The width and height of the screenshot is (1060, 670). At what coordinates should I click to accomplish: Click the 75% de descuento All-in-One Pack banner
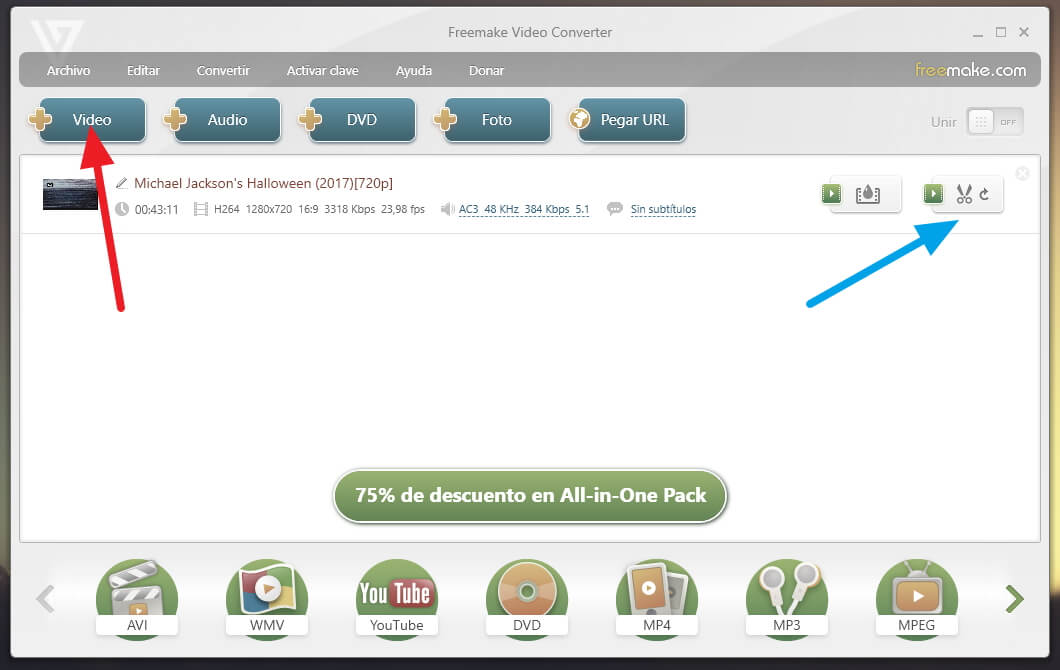coord(530,496)
